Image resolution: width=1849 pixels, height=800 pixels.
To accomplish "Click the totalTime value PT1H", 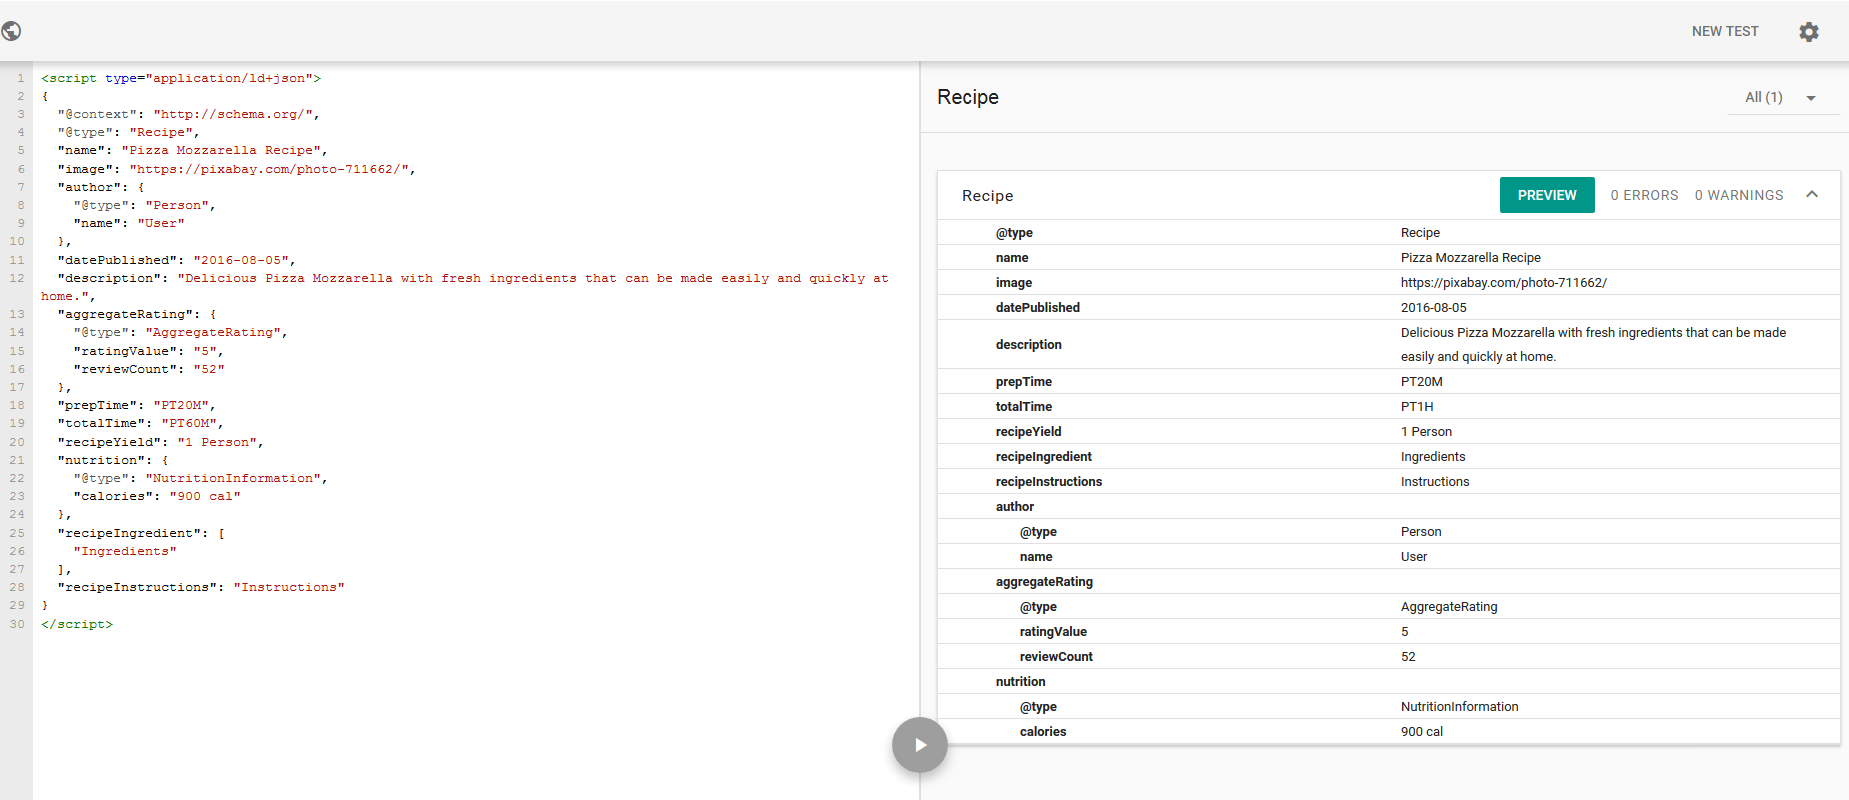I will point(1417,407).
